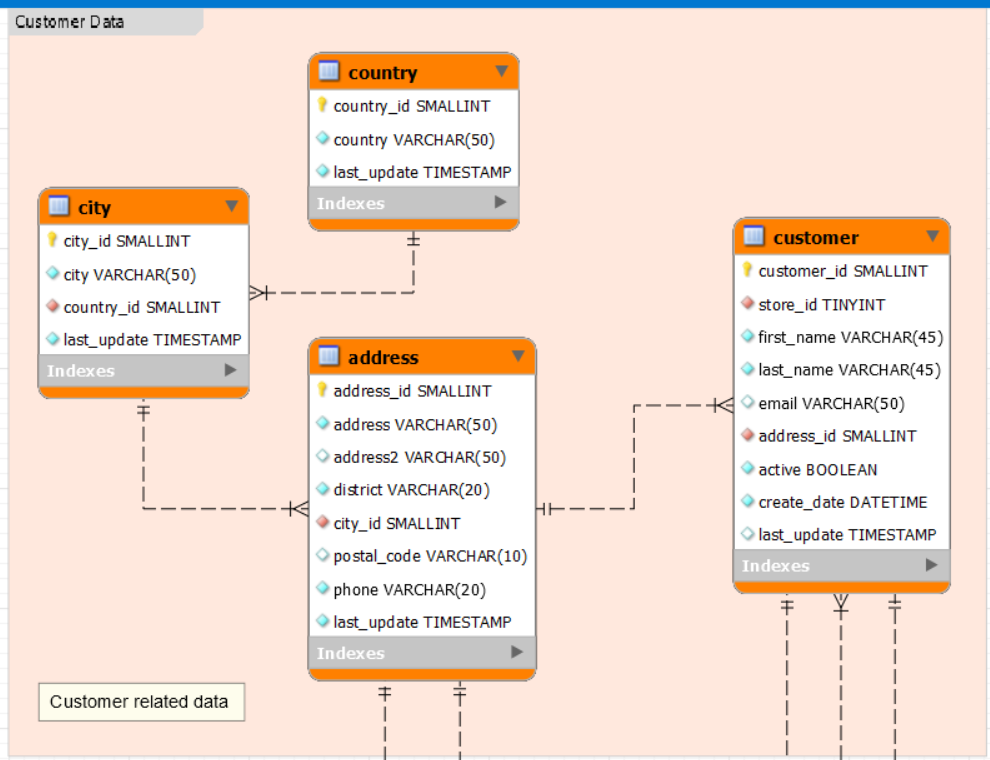
Task: Select the city table title
Action: click(x=94, y=208)
